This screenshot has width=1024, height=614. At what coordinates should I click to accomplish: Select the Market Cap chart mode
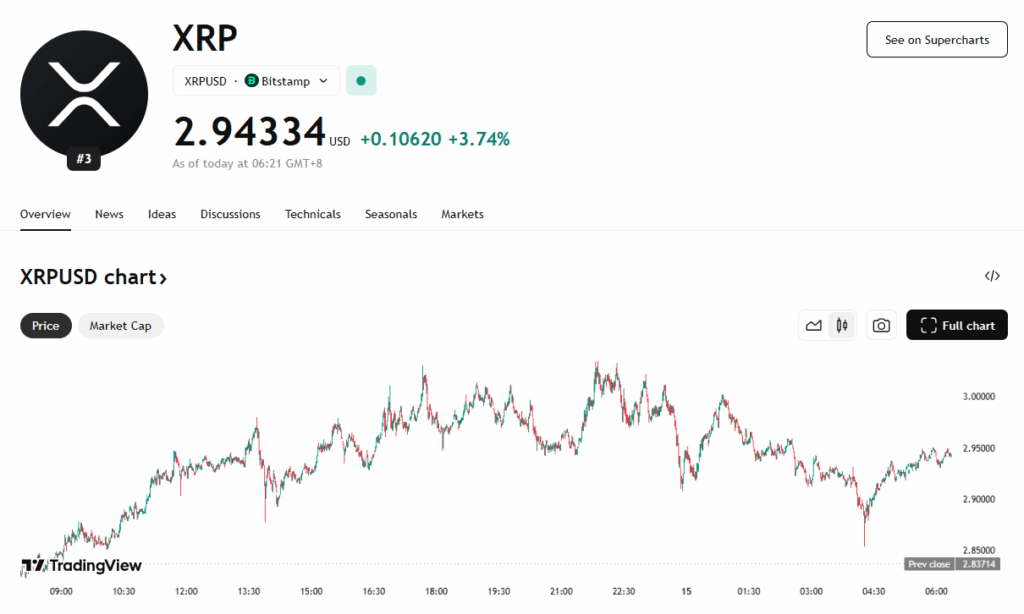(121, 326)
